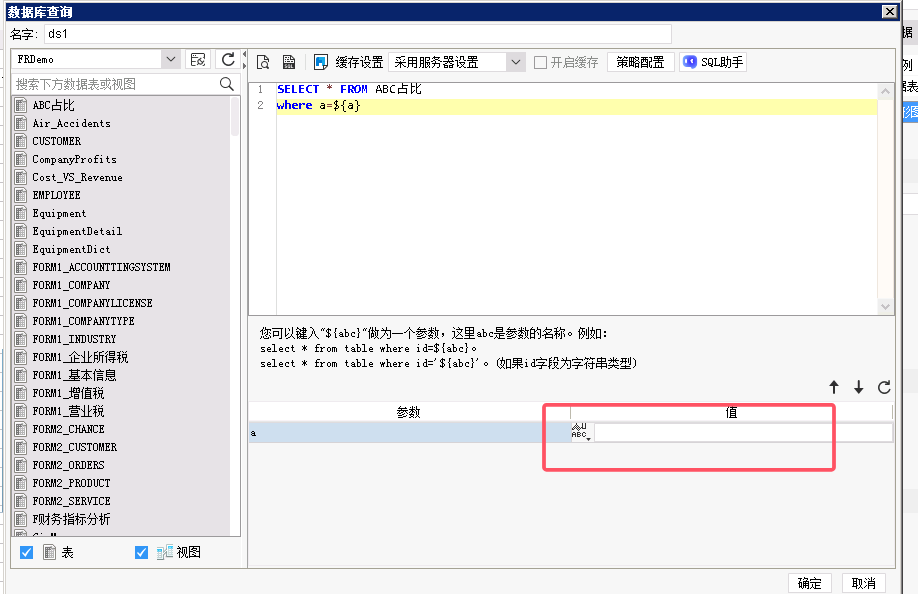Select the EquipmentDict table

click(x=122, y=249)
